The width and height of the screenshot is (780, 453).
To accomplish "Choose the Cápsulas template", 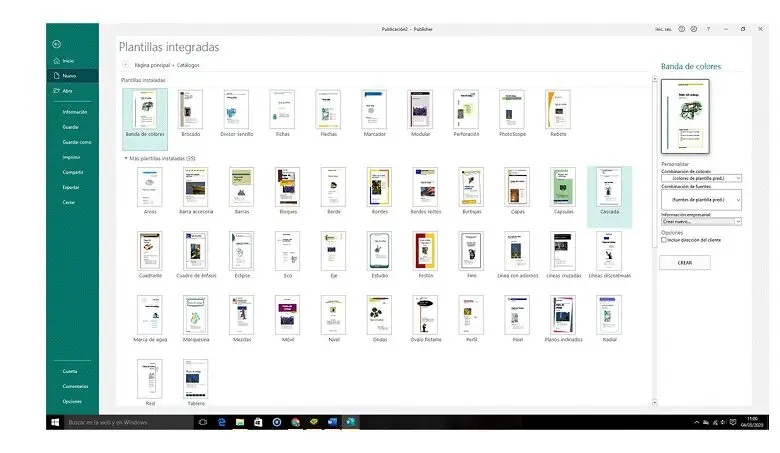I will pos(563,191).
